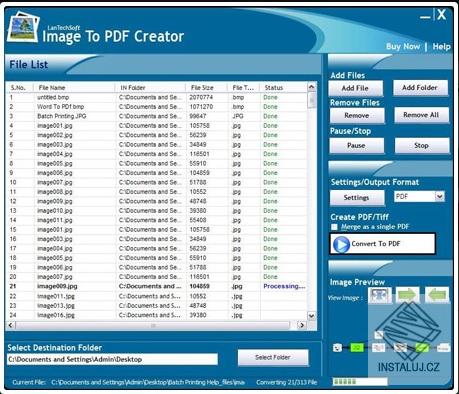Select row 4 'image001.jpg'
This screenshot has height=394, width=459.
tap(157, 126)
